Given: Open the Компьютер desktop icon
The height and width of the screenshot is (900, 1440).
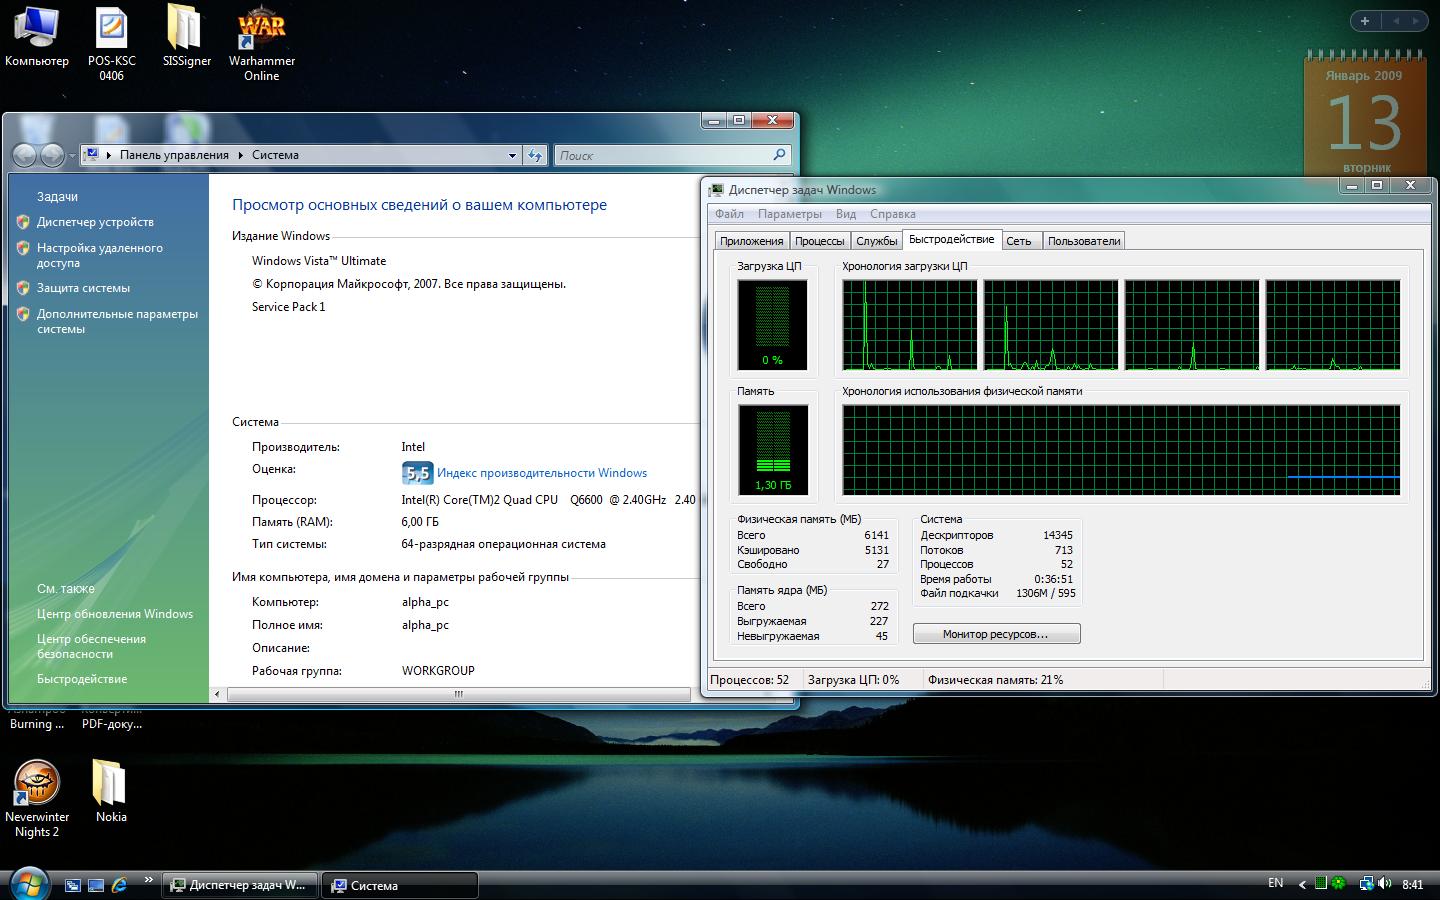Looking at the screenshot, I should tap(37, 30).
